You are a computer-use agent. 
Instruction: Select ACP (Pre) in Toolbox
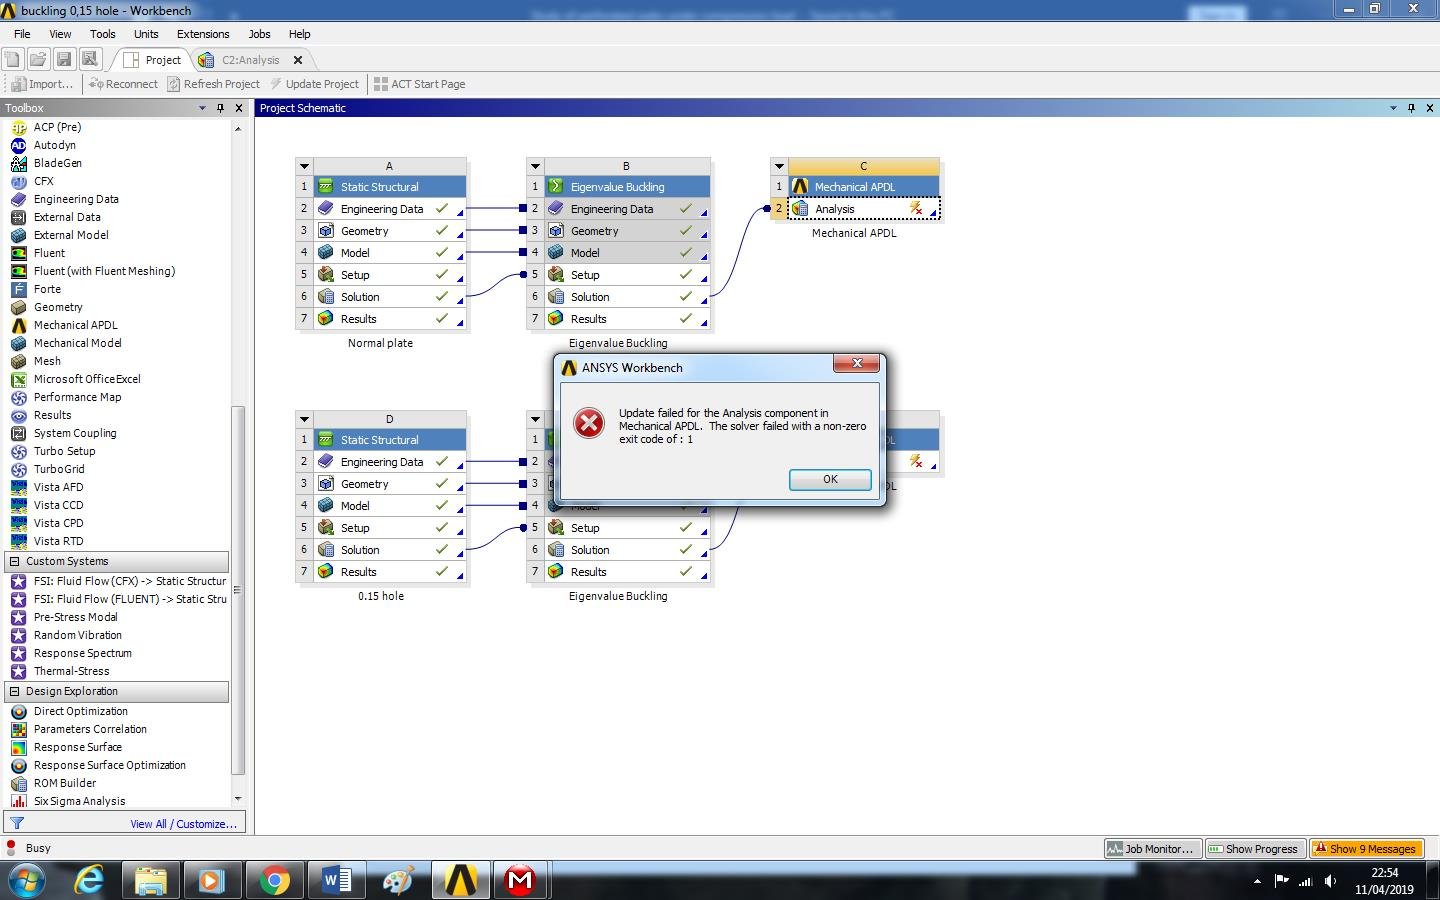click(57, 127)
